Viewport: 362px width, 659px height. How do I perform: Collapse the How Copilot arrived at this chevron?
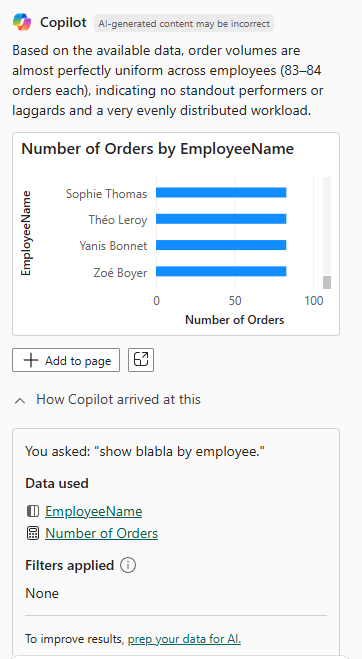20,400
